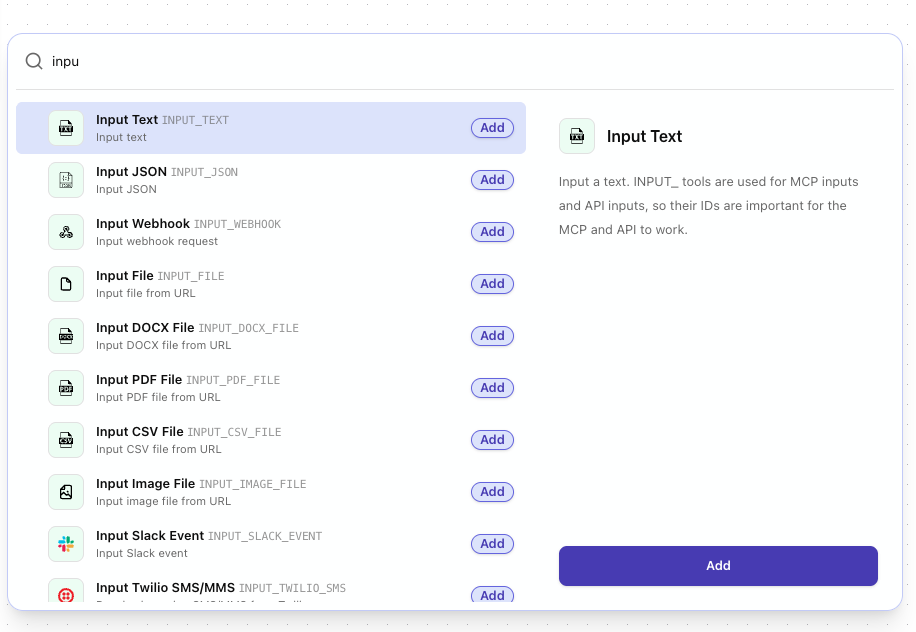Click the Input File document icon

[x=66, y=284]
